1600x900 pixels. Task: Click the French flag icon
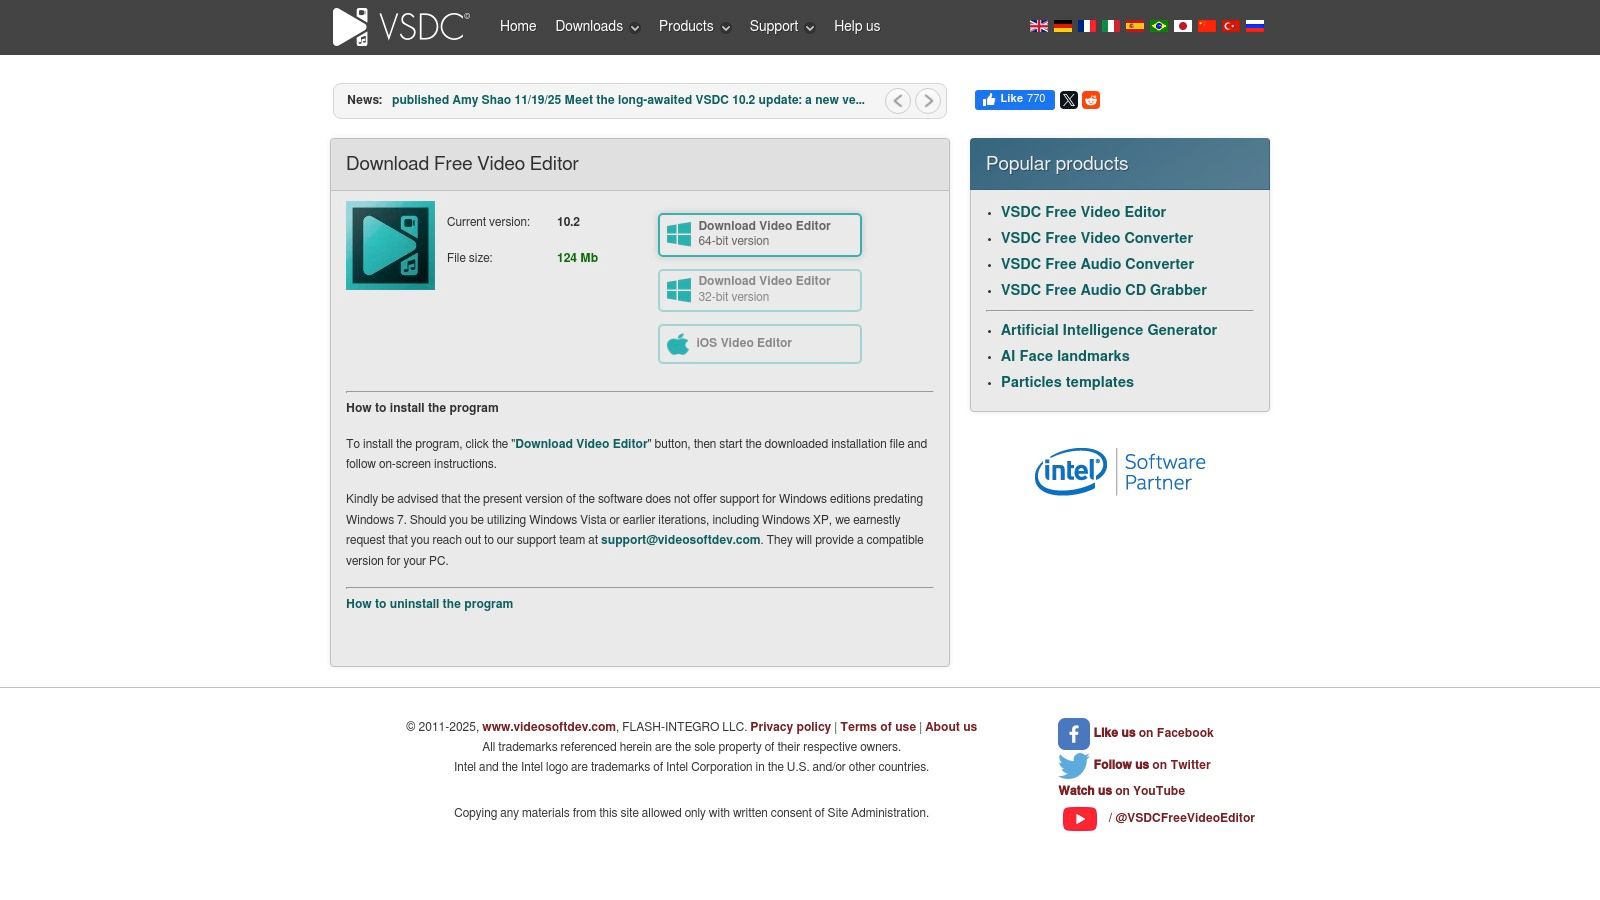point(1087,26)
